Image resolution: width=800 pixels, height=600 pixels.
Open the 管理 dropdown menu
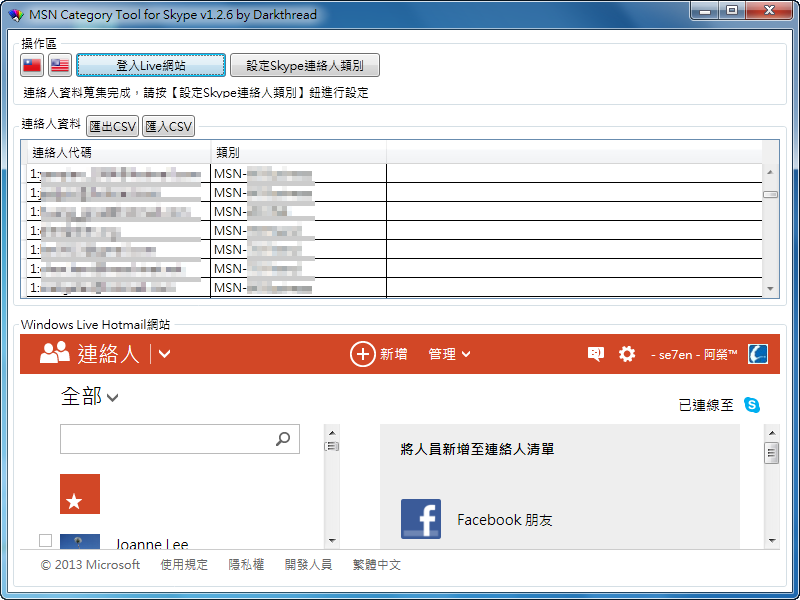tap(449, 354)
